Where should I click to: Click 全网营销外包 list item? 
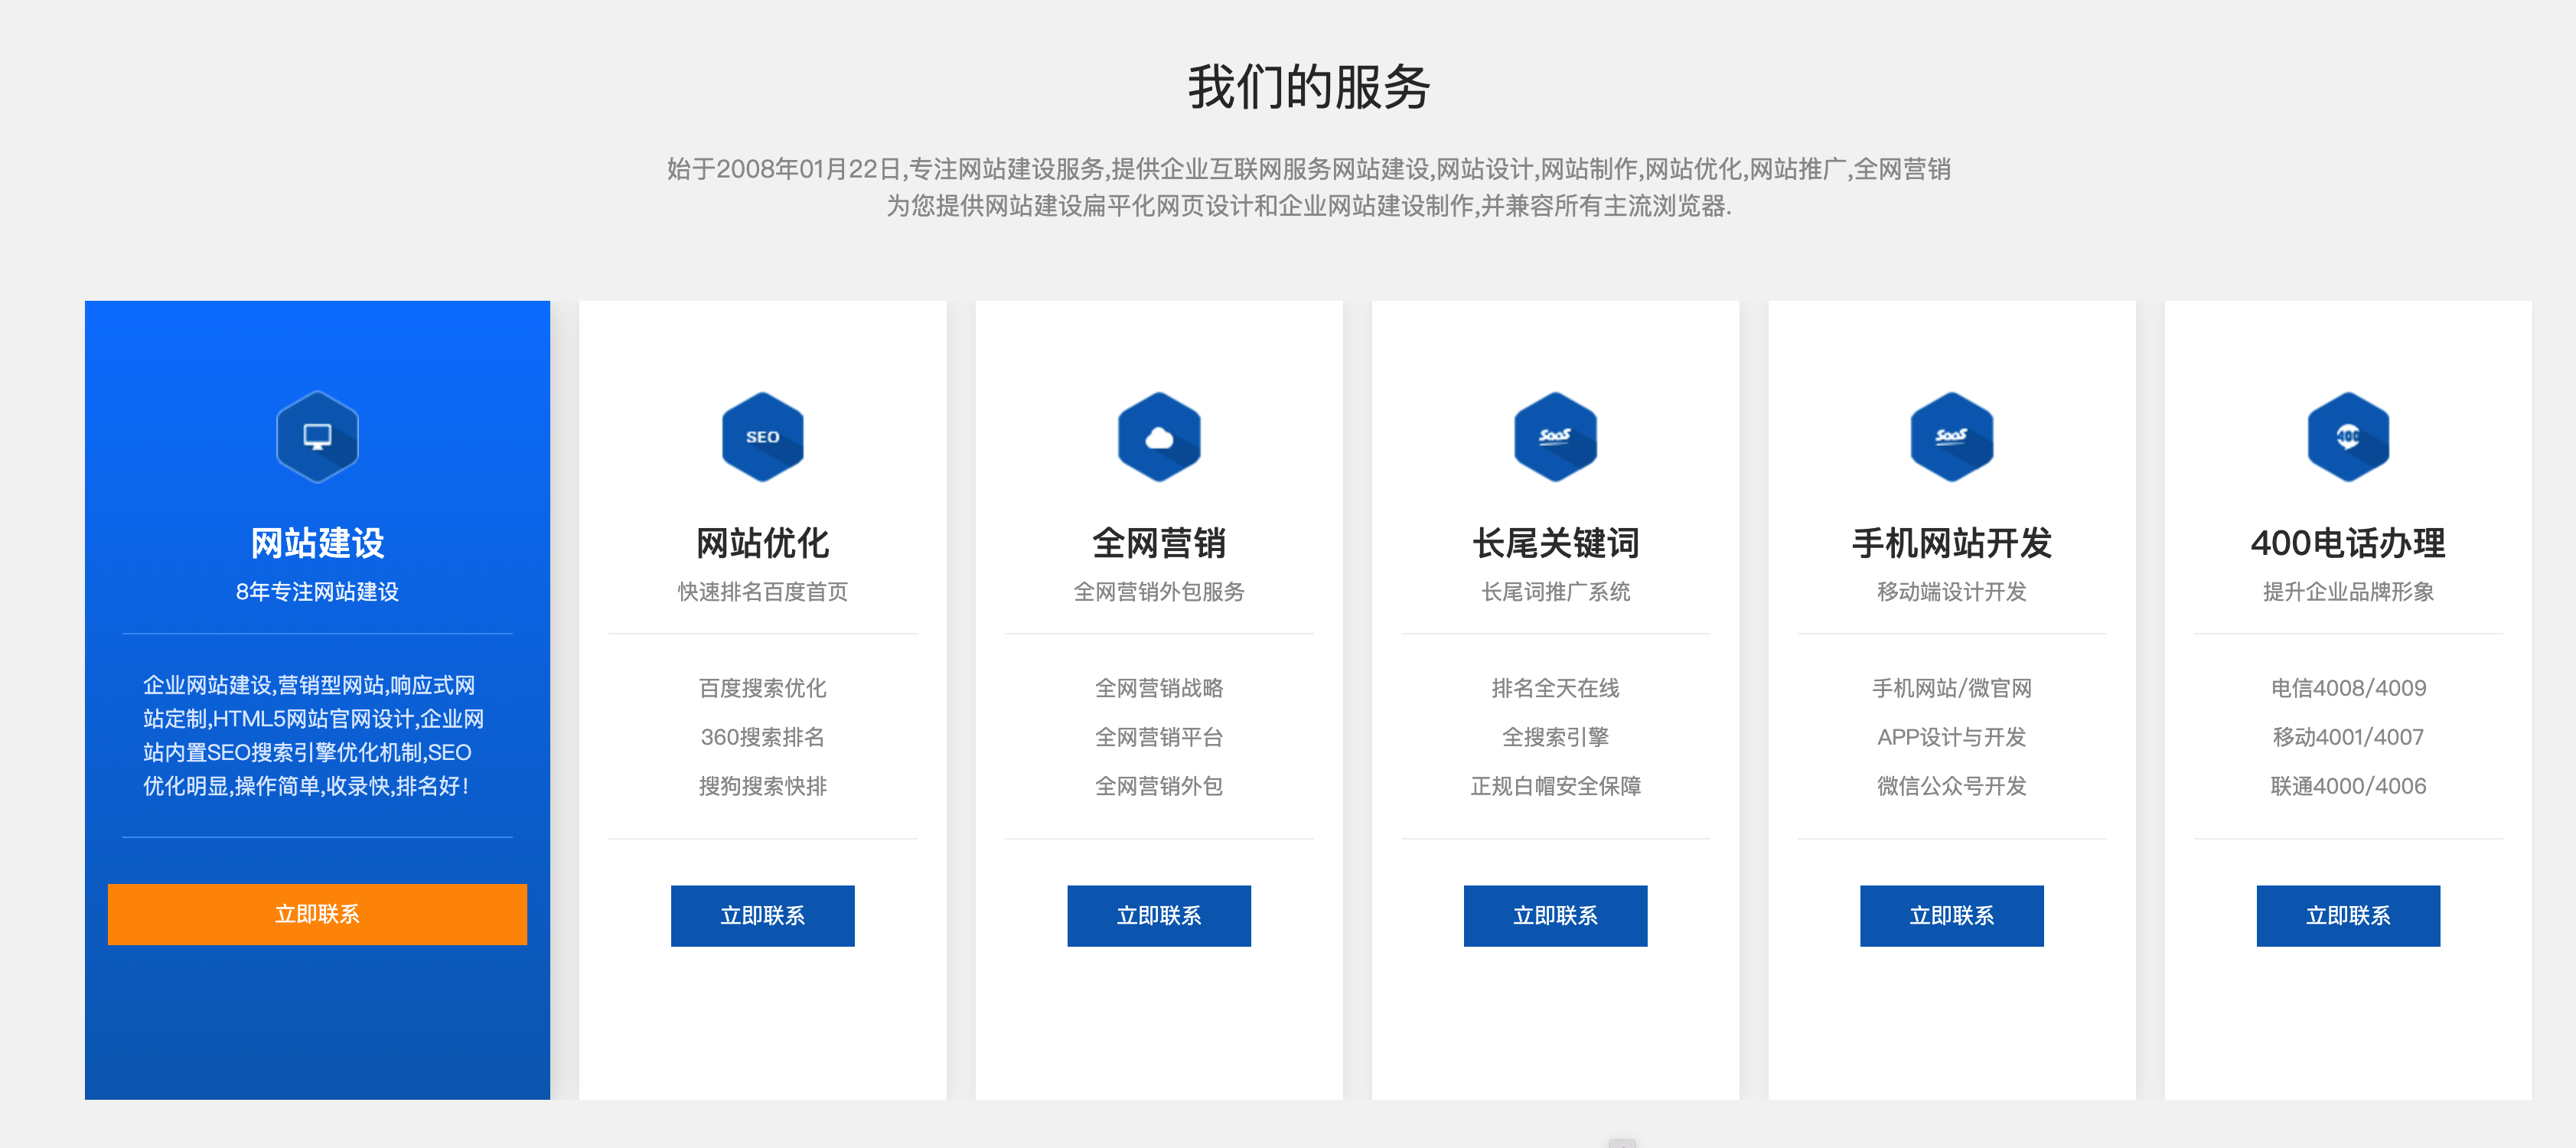click(x=1159, y=786)
